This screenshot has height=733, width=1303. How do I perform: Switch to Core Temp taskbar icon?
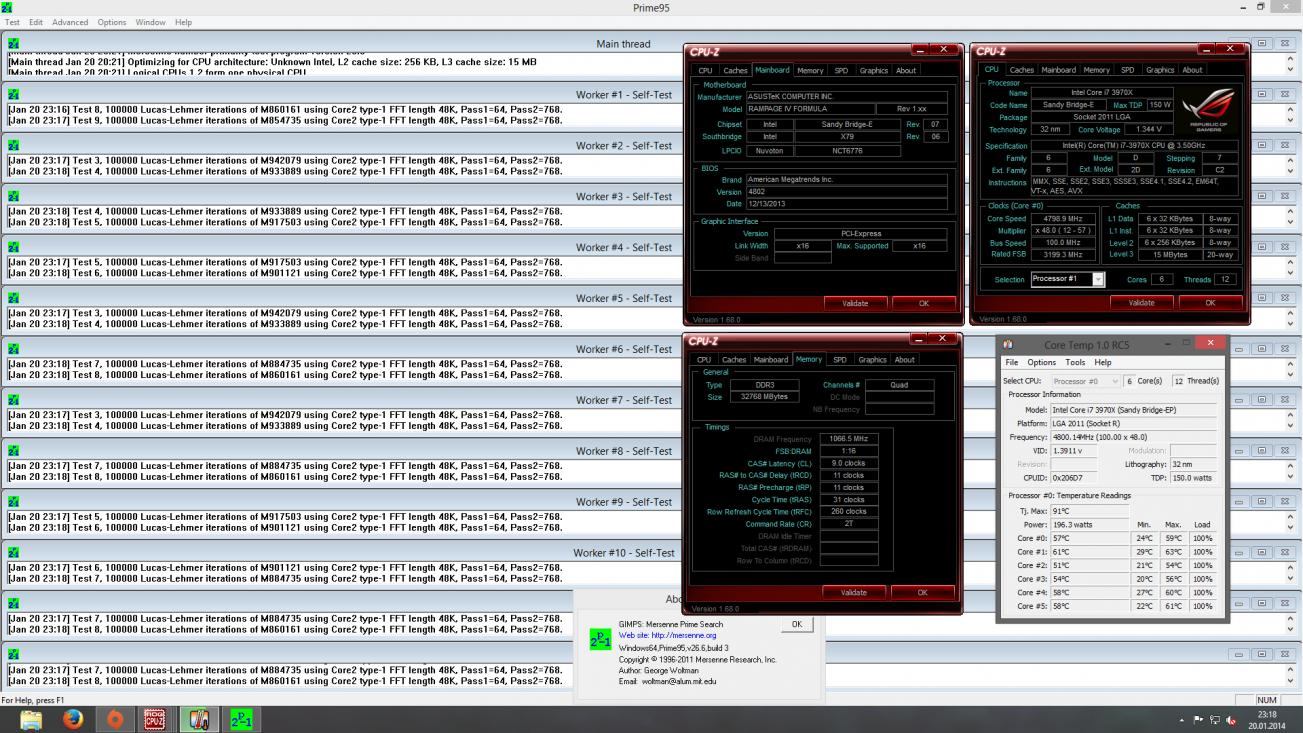[x=198, y=719]
